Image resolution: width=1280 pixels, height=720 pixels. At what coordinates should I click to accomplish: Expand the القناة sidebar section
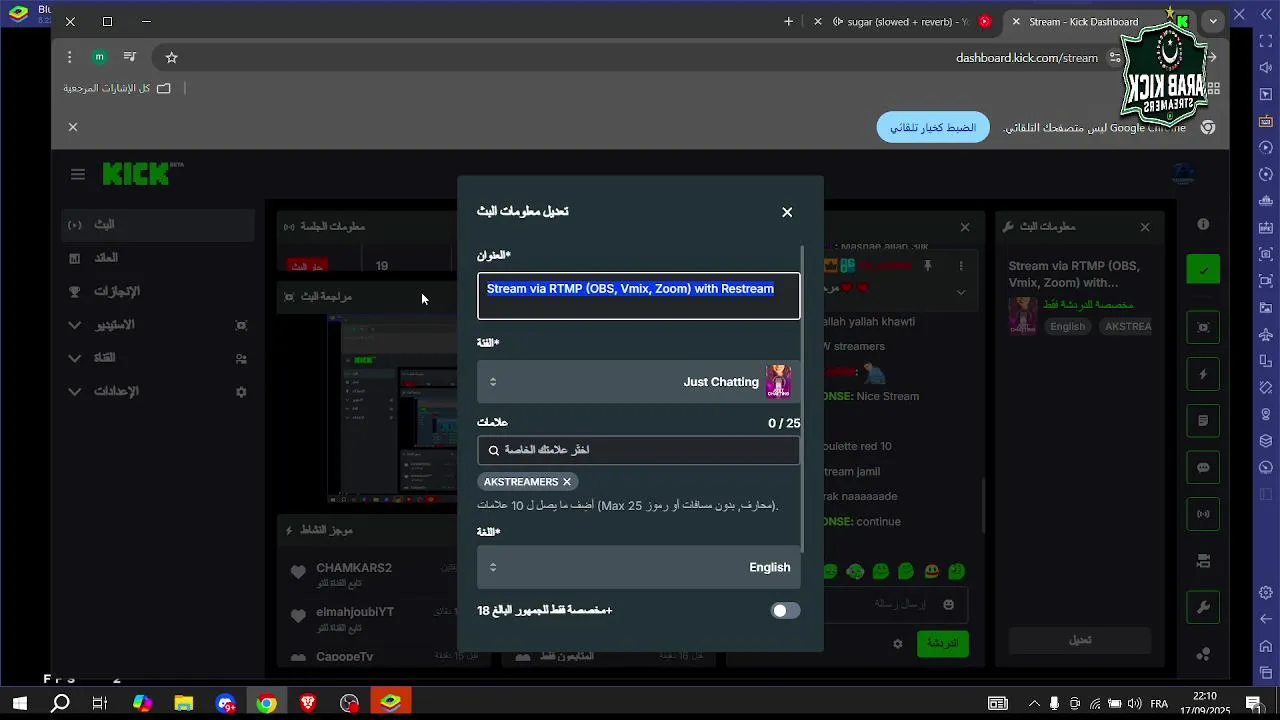tap(74, 358)
